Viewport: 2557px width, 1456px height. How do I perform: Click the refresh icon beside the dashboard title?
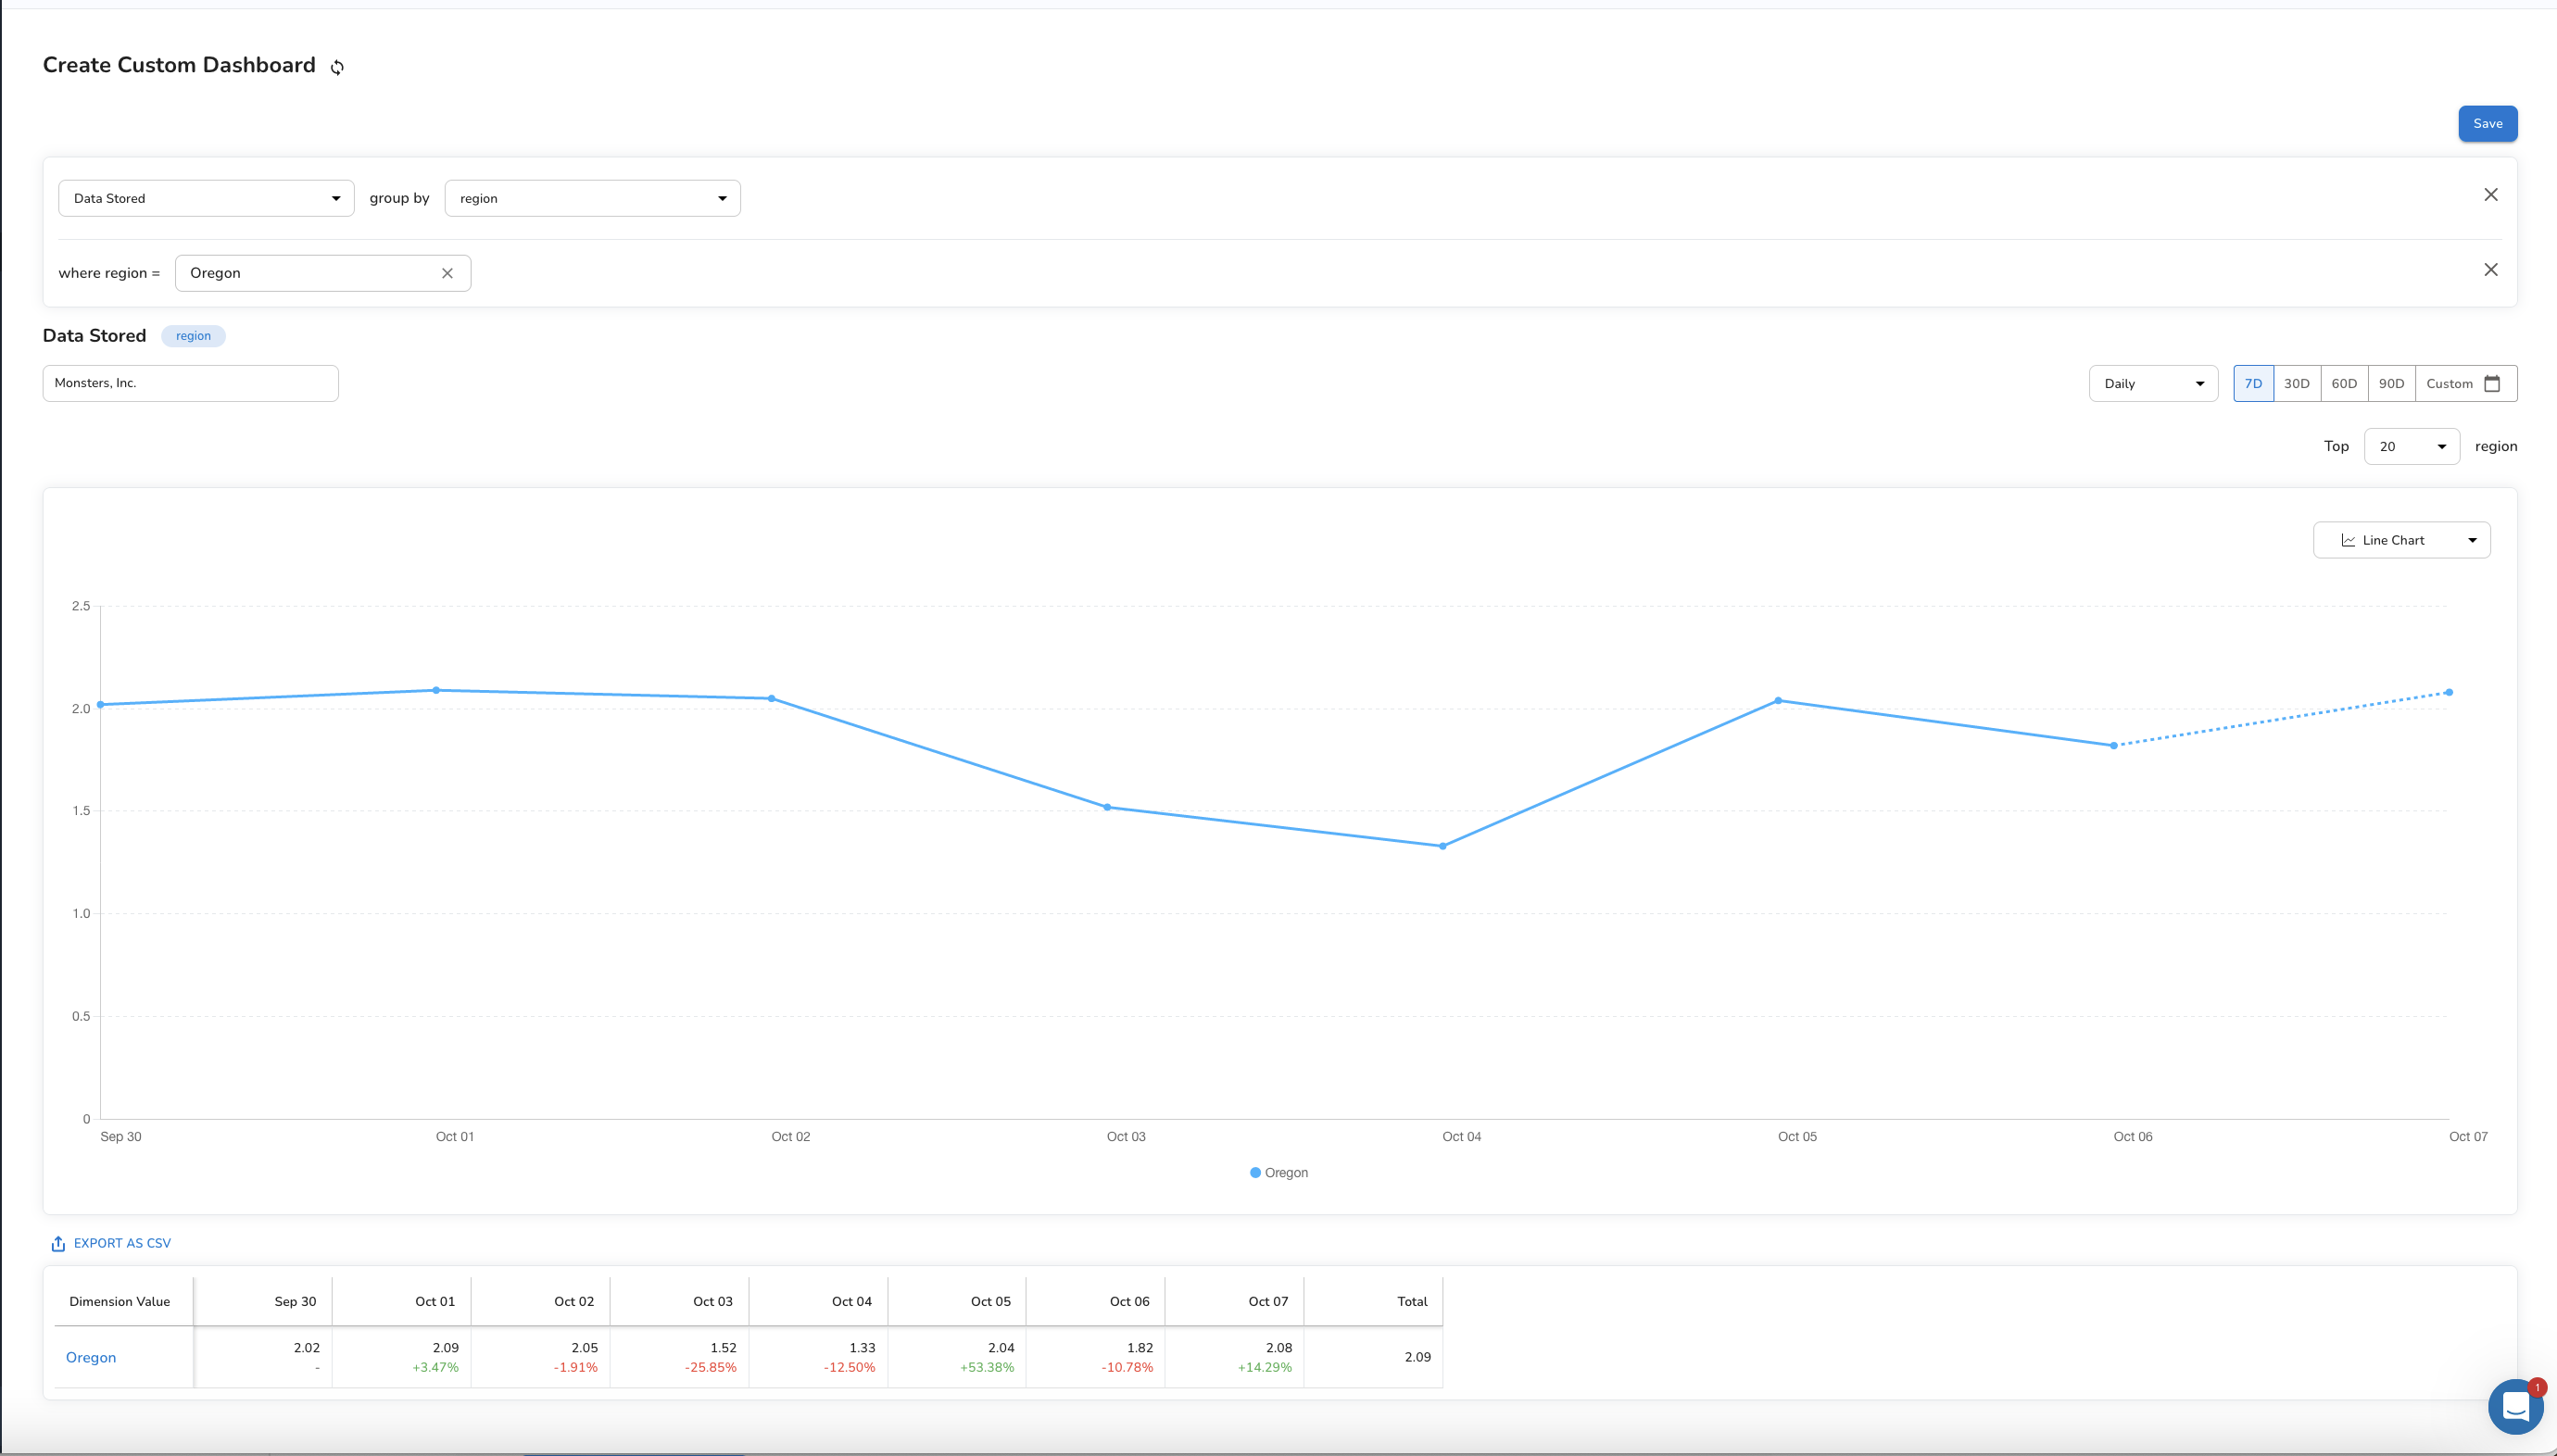[337, 67]
